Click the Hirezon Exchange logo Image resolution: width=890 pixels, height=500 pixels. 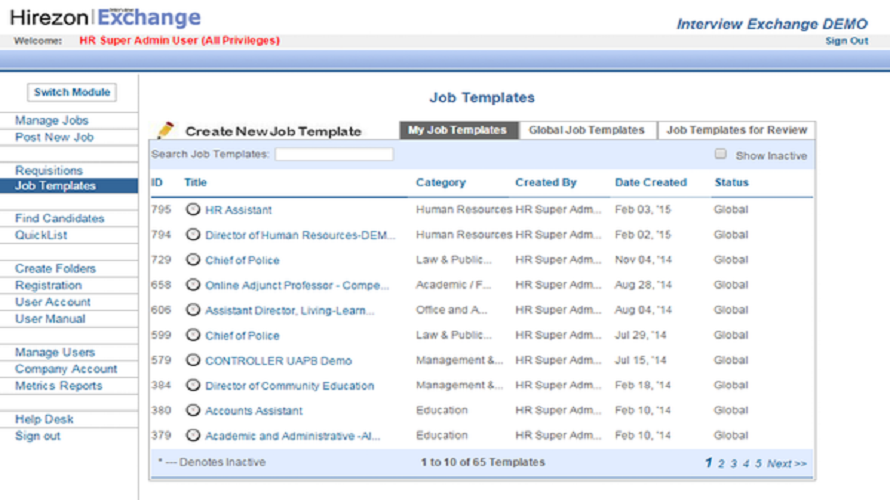(106, 18)
